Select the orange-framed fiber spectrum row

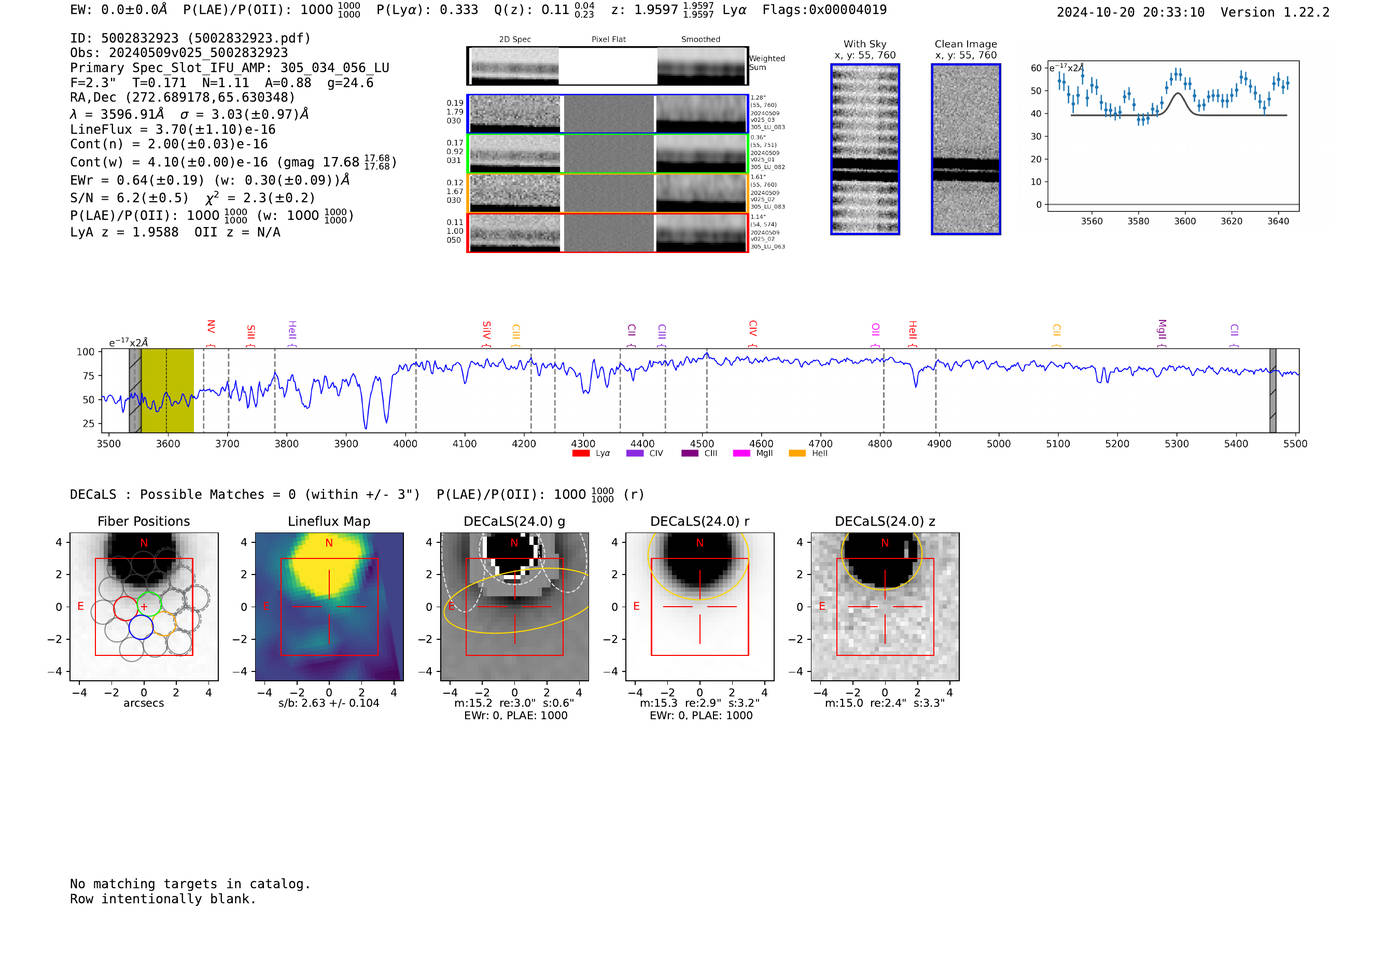coord(608,193)
